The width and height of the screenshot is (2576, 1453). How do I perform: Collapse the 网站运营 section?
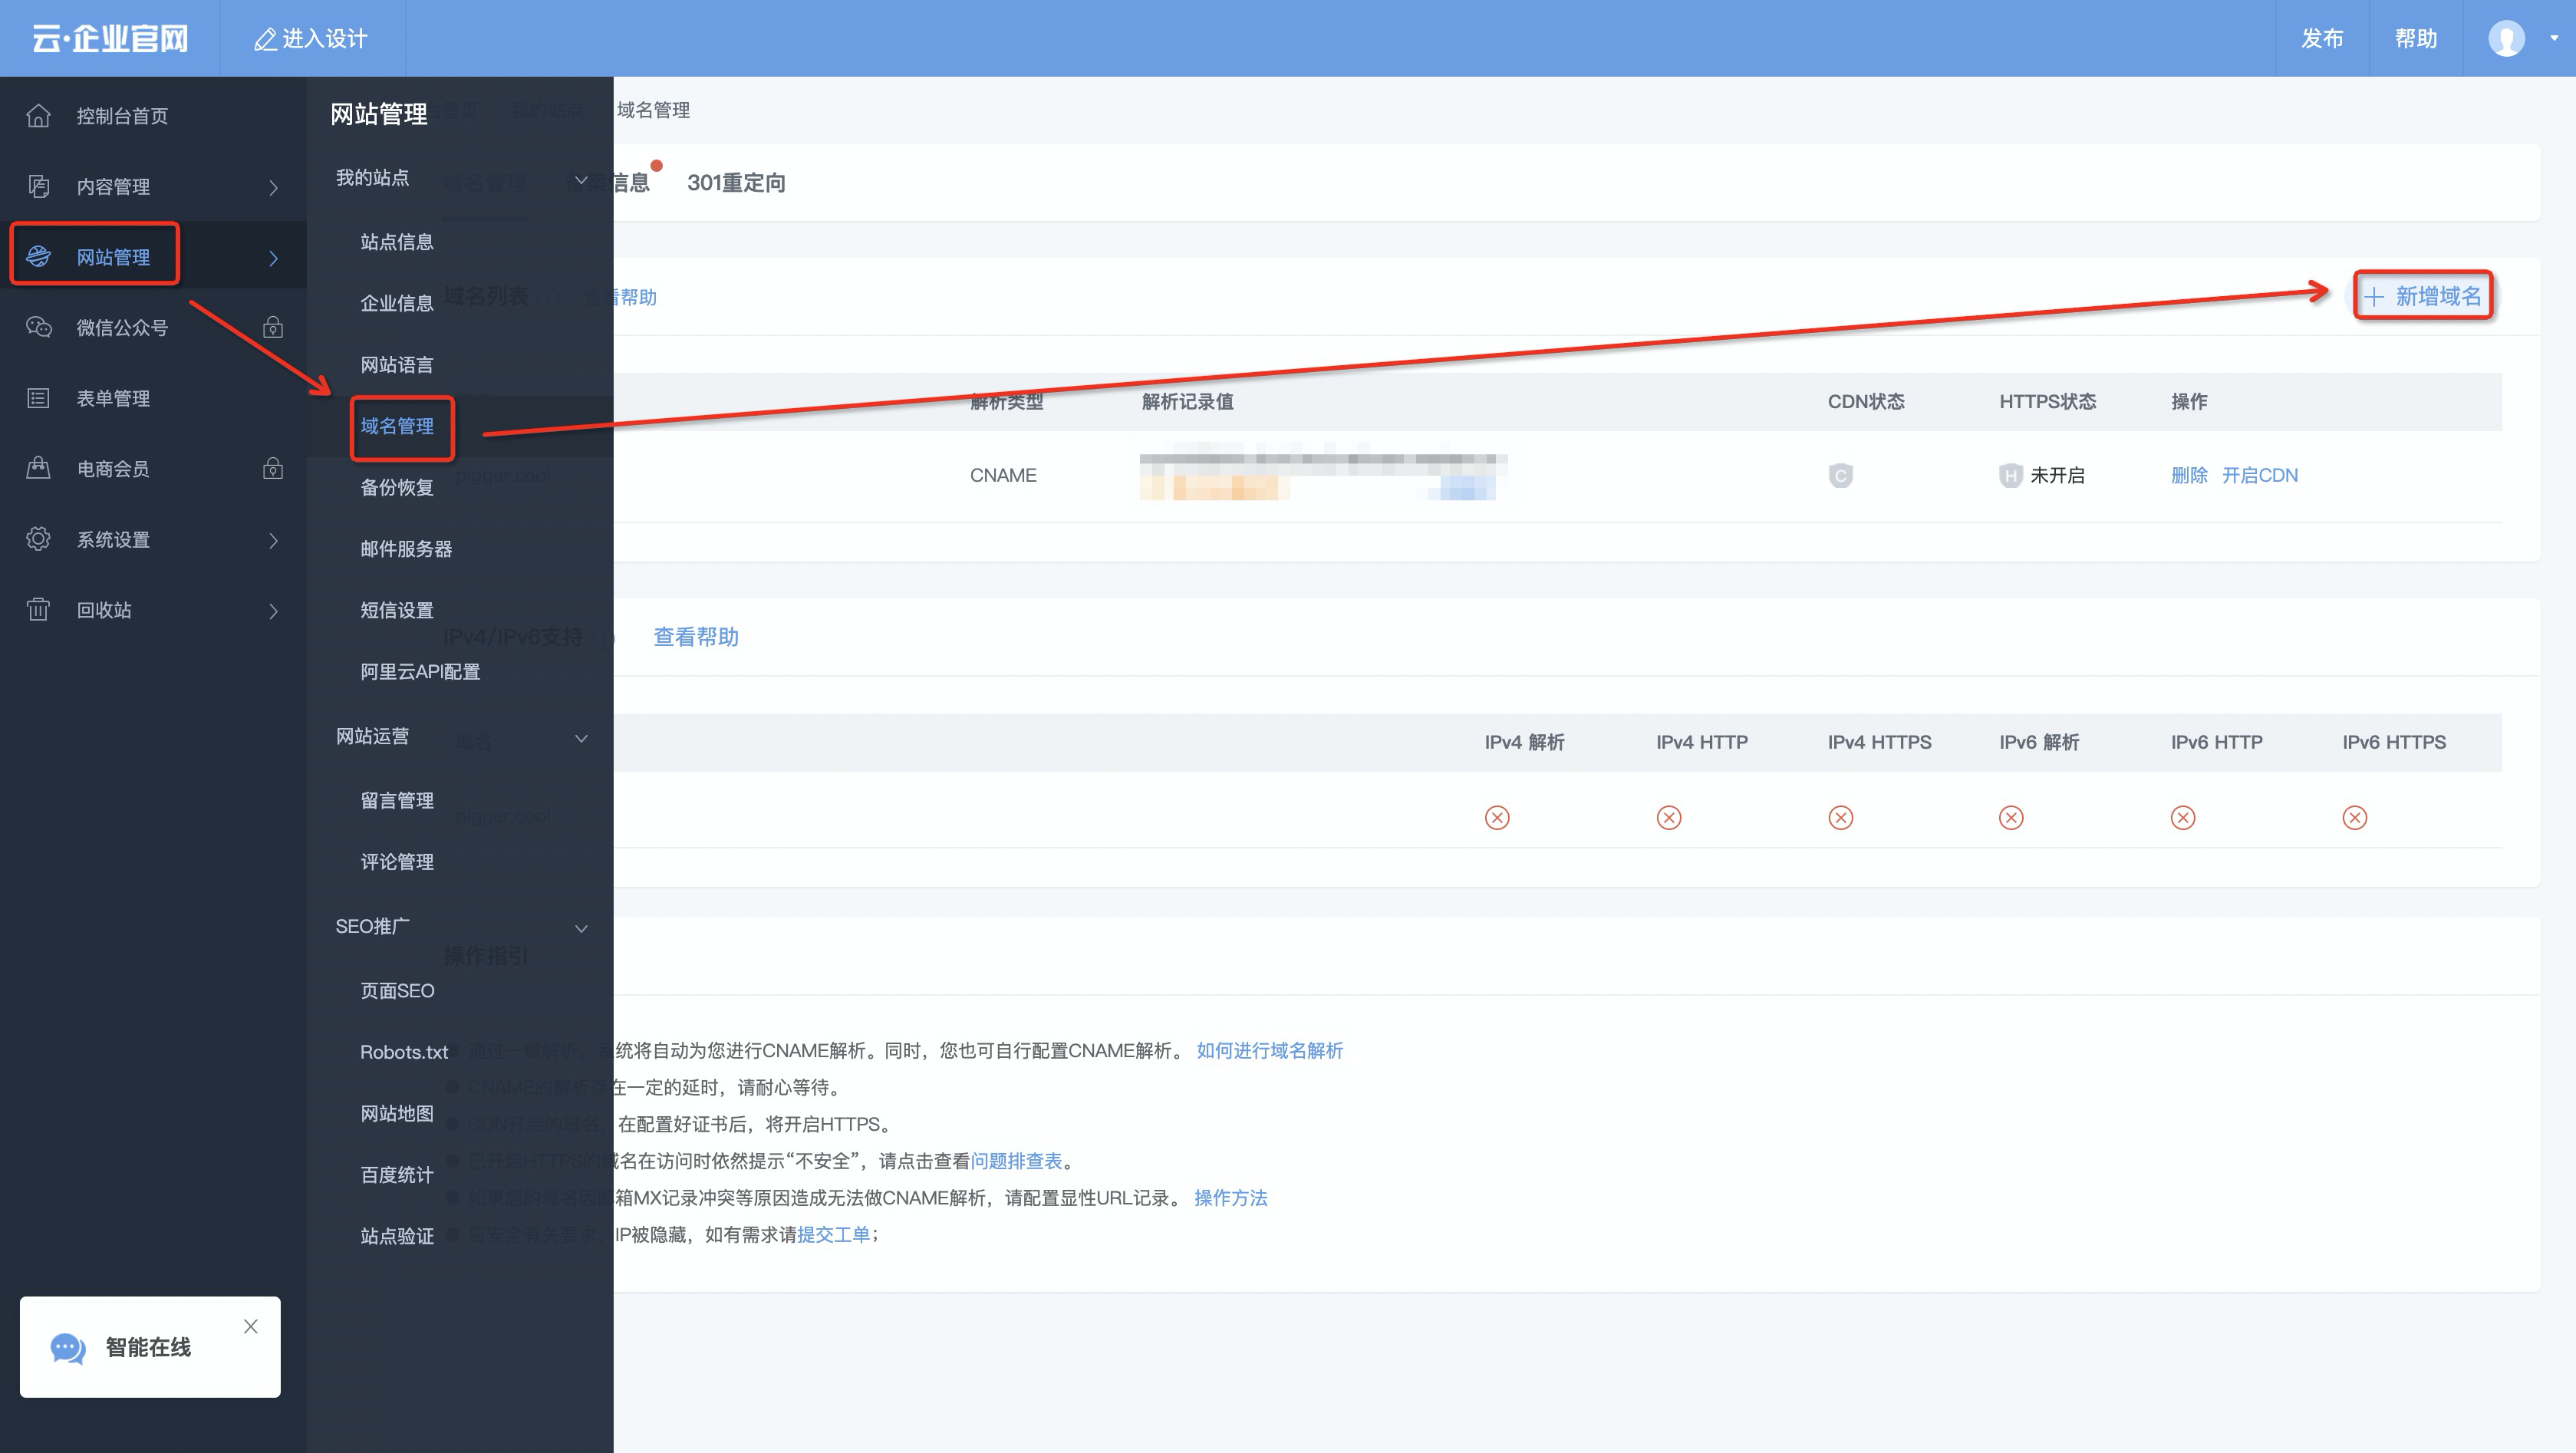point(581,738)
